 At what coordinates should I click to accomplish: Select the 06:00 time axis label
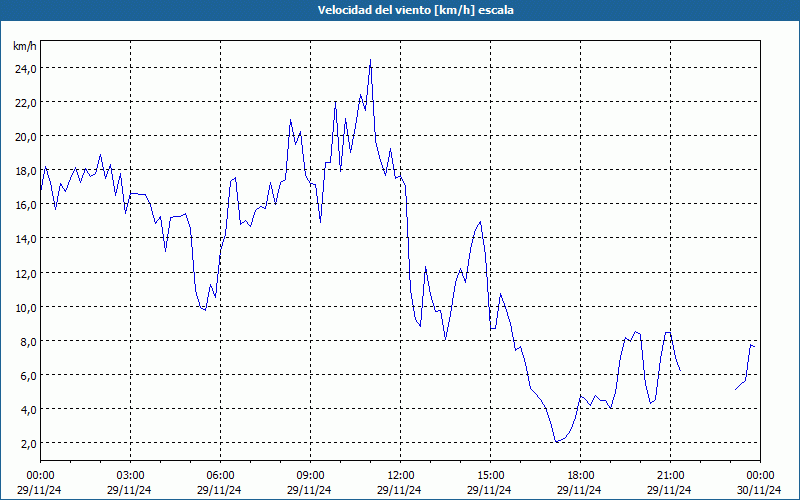[x=220, y=475]
